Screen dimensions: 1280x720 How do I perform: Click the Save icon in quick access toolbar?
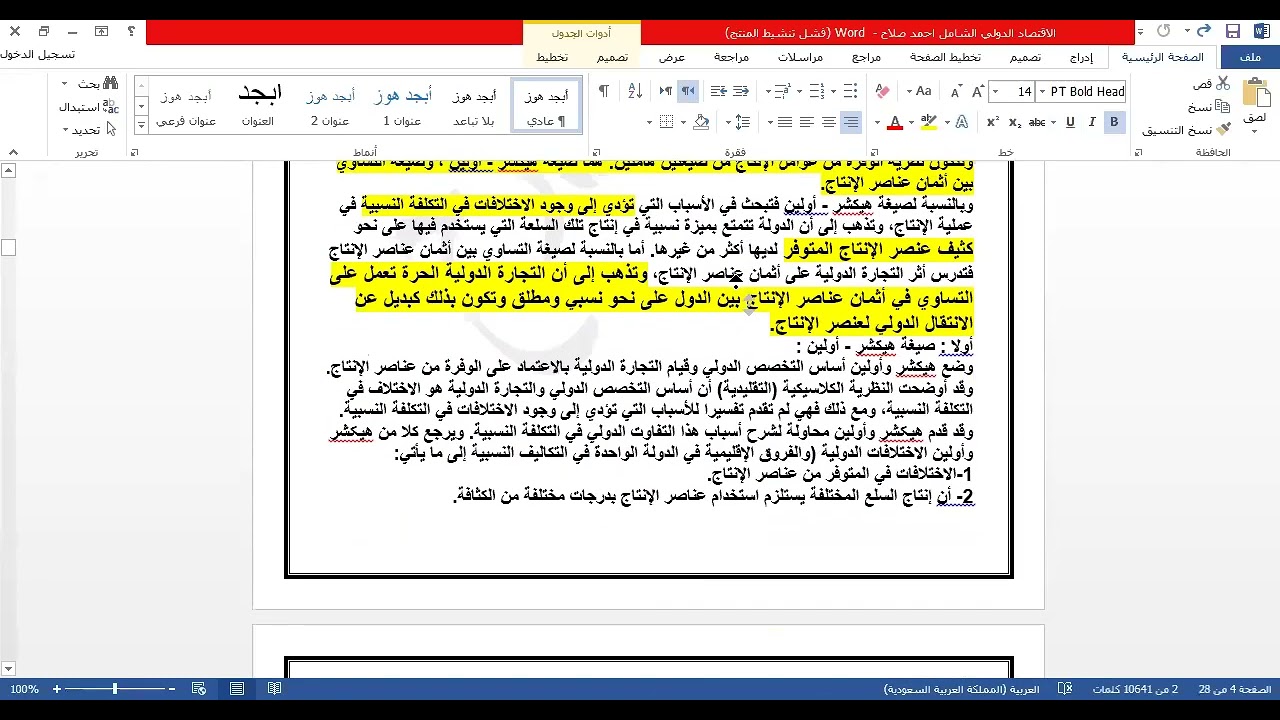[x=1233, y=32]
